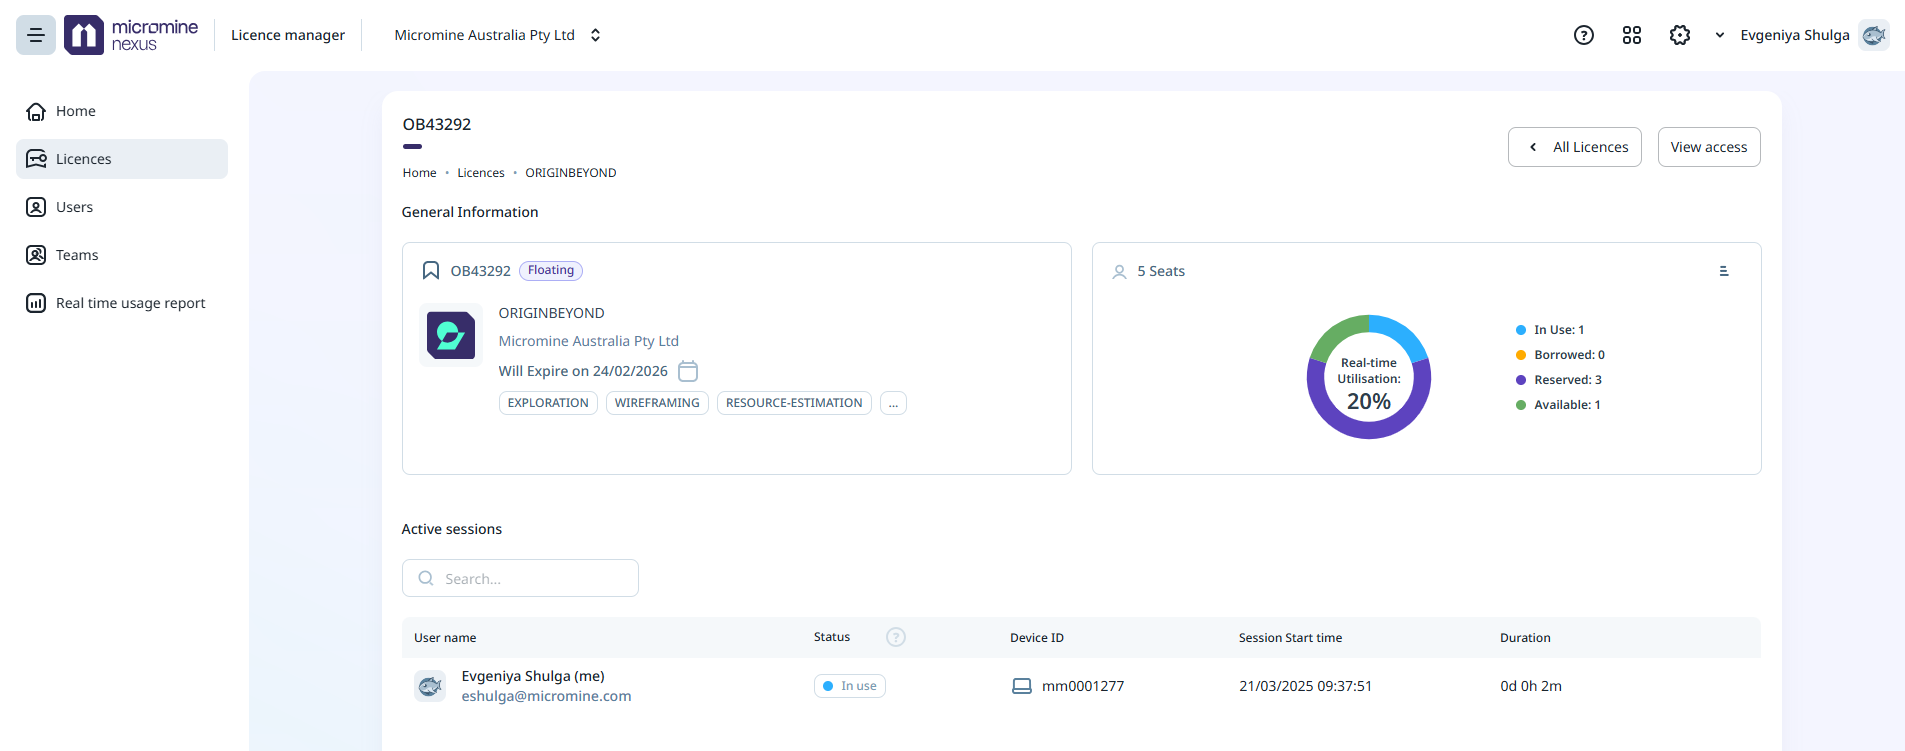Open the help question mark icon
The image size is (1905, 751).
click(1583, 35)
